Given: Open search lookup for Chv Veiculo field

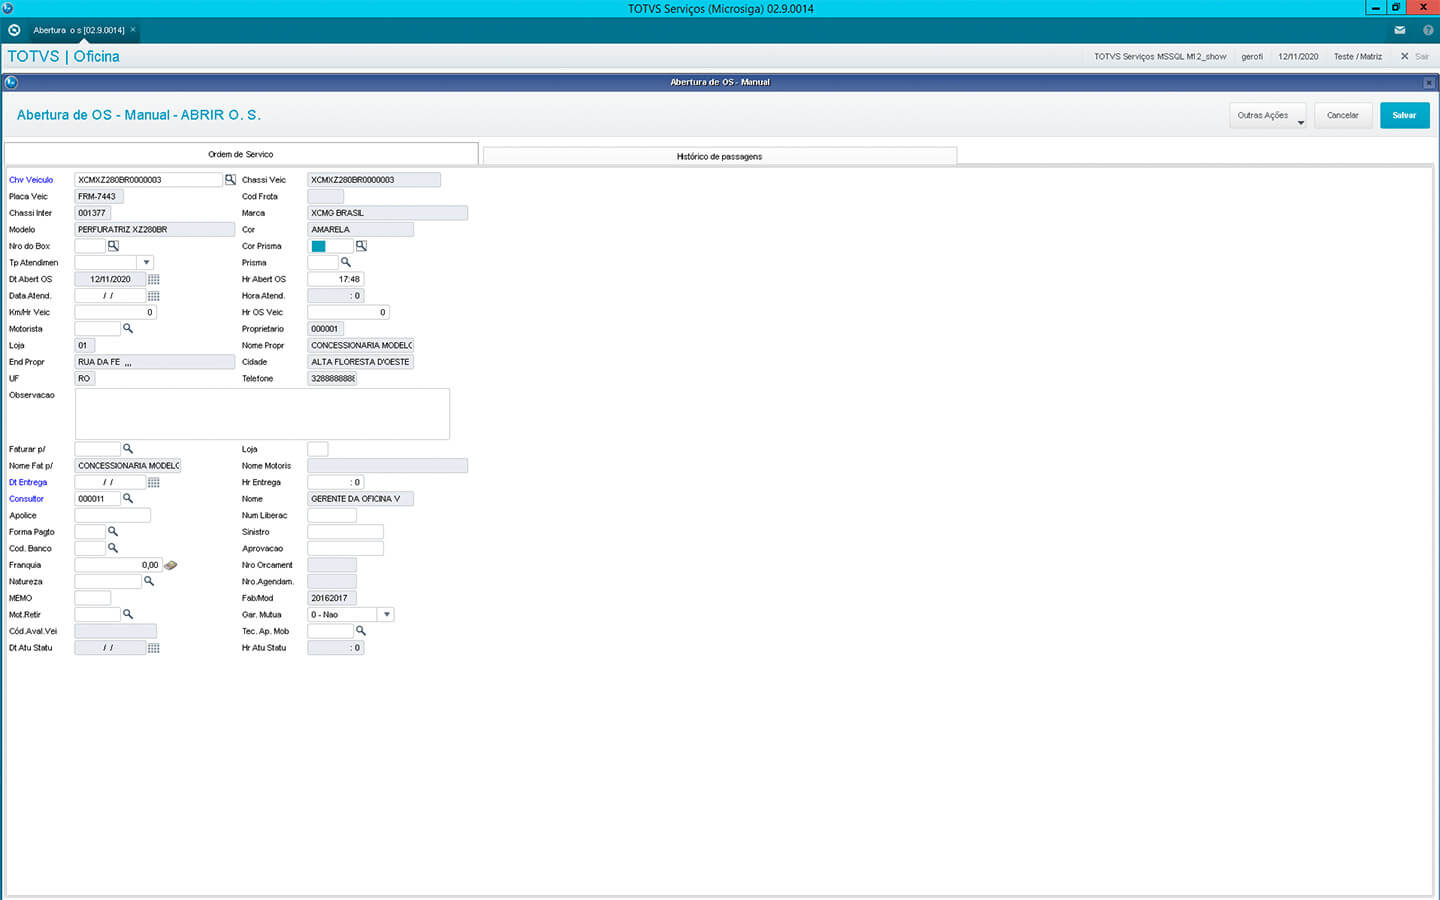Looking at the screenshot, I should [x=230, y=180].
